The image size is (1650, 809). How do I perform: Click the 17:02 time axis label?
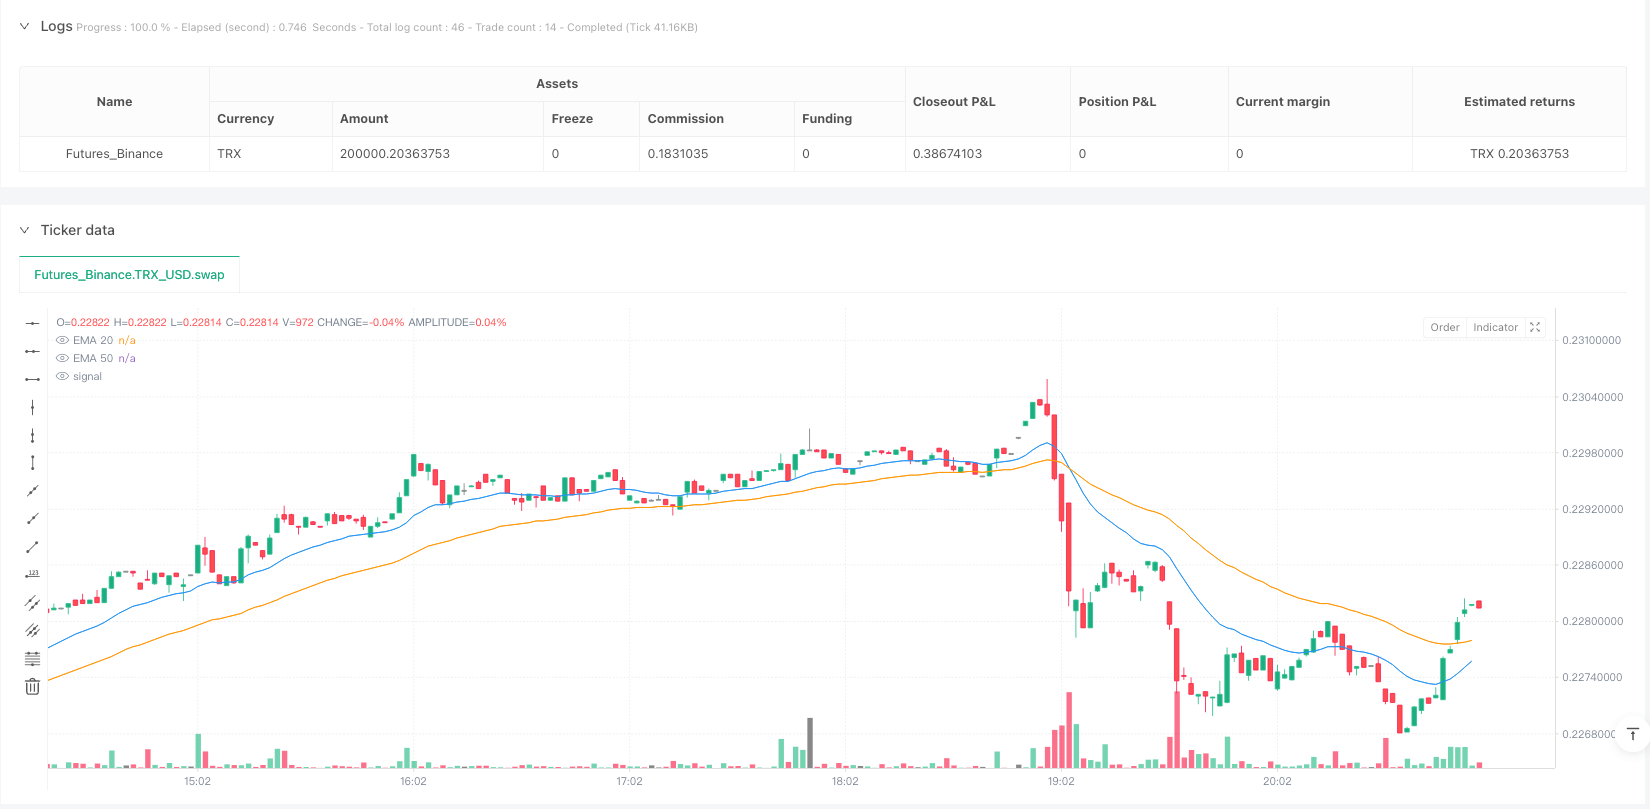pos(629,781)
